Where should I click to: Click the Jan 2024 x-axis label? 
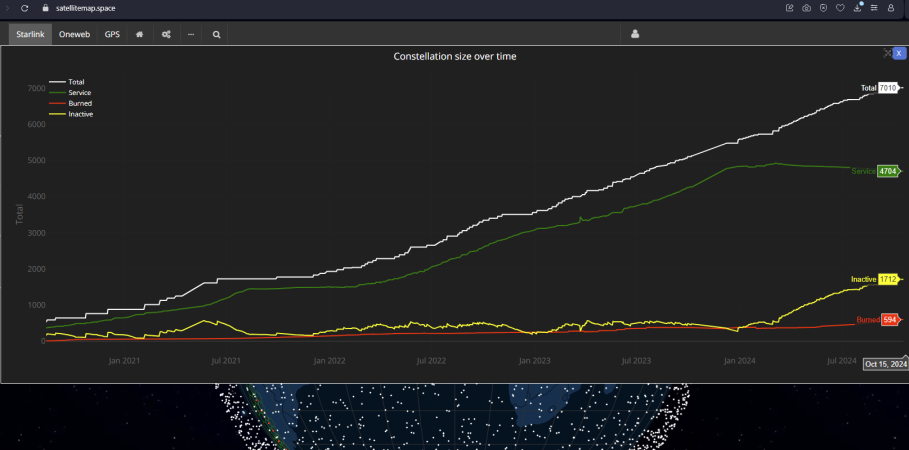739,361
